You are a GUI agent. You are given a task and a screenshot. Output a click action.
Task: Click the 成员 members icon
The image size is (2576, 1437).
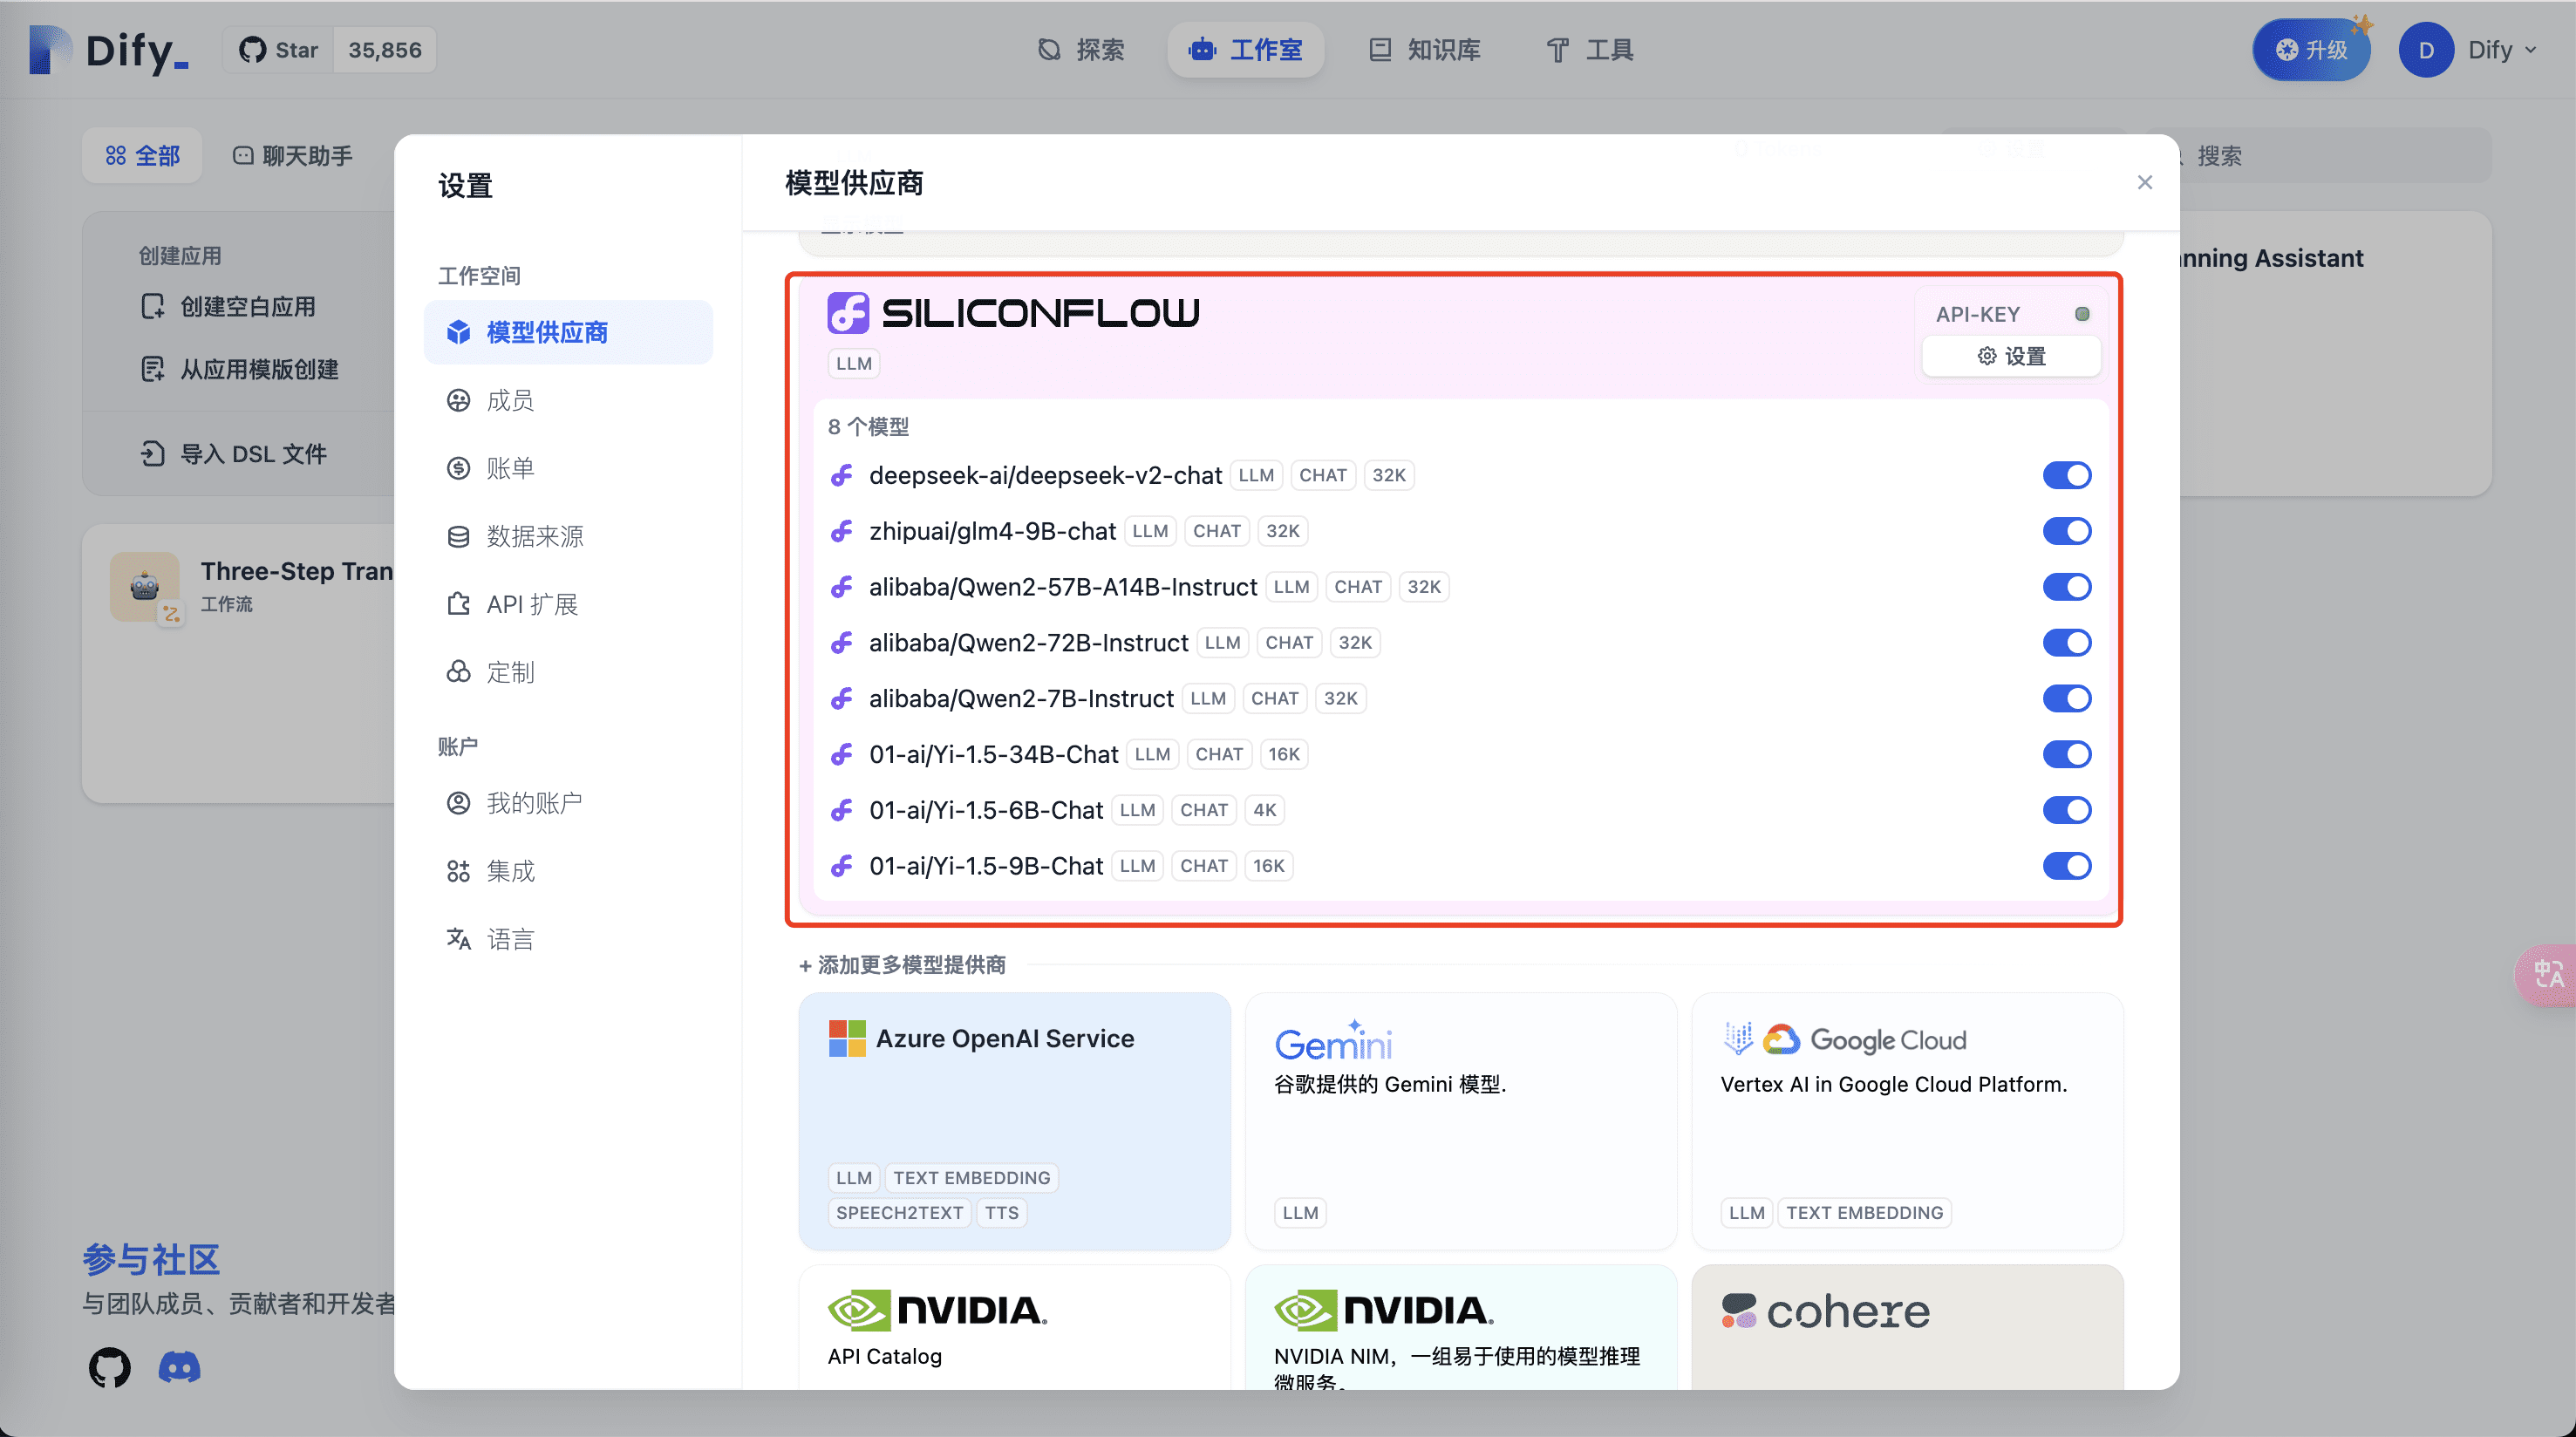click(458, 400)
